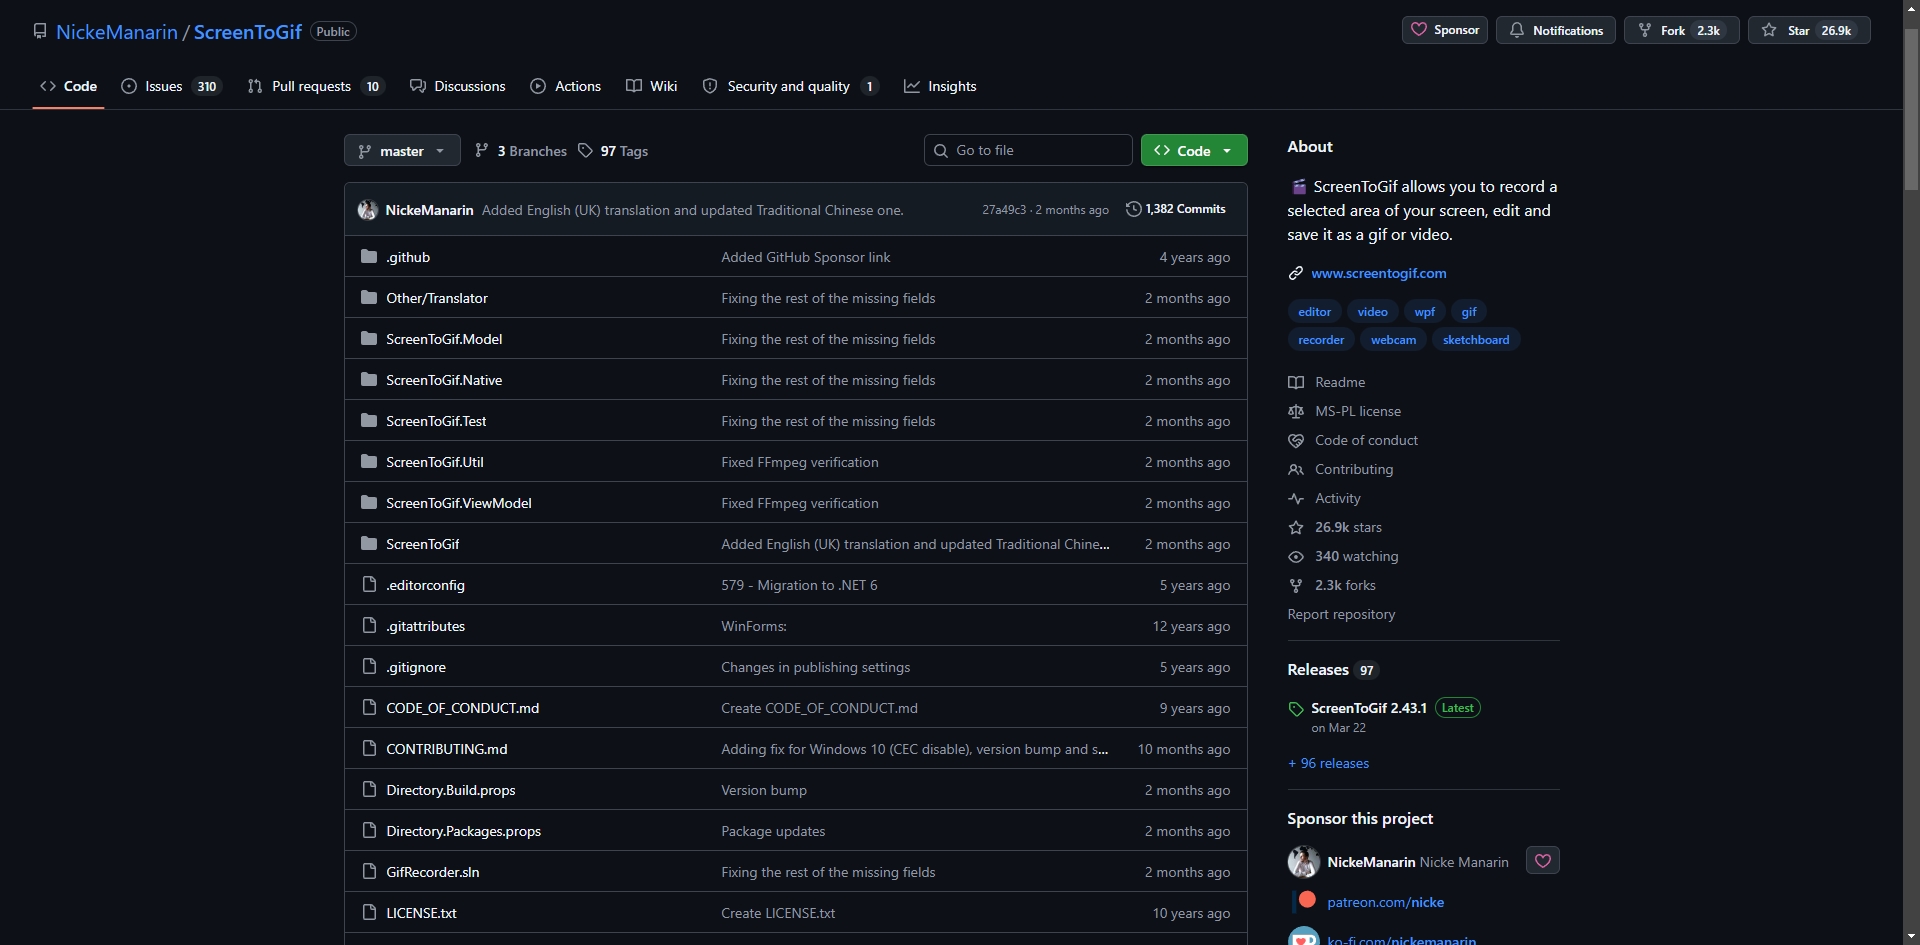Click the Activity pulse icon
Viewport: 1920px width, 945px height.
pyautogui.click(x=1296, y=498)
